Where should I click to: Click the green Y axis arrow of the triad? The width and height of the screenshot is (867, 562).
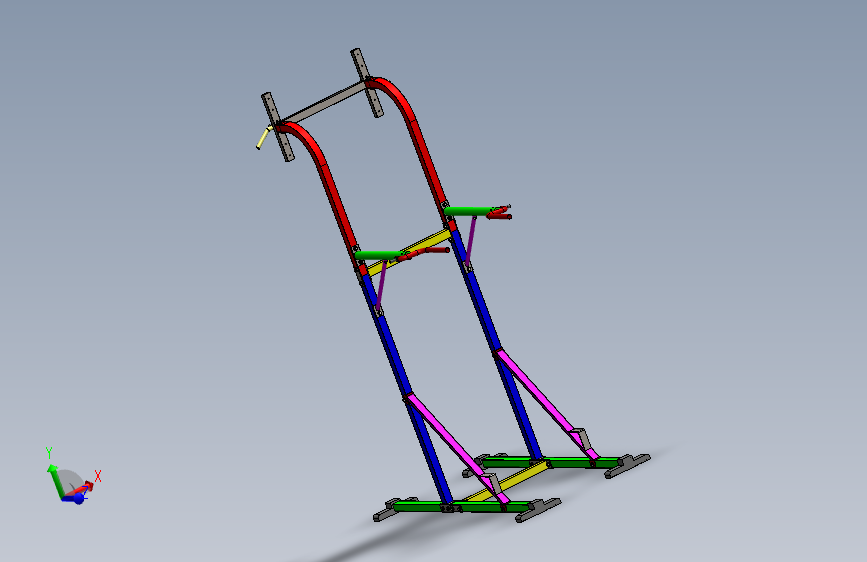[55, 481]
